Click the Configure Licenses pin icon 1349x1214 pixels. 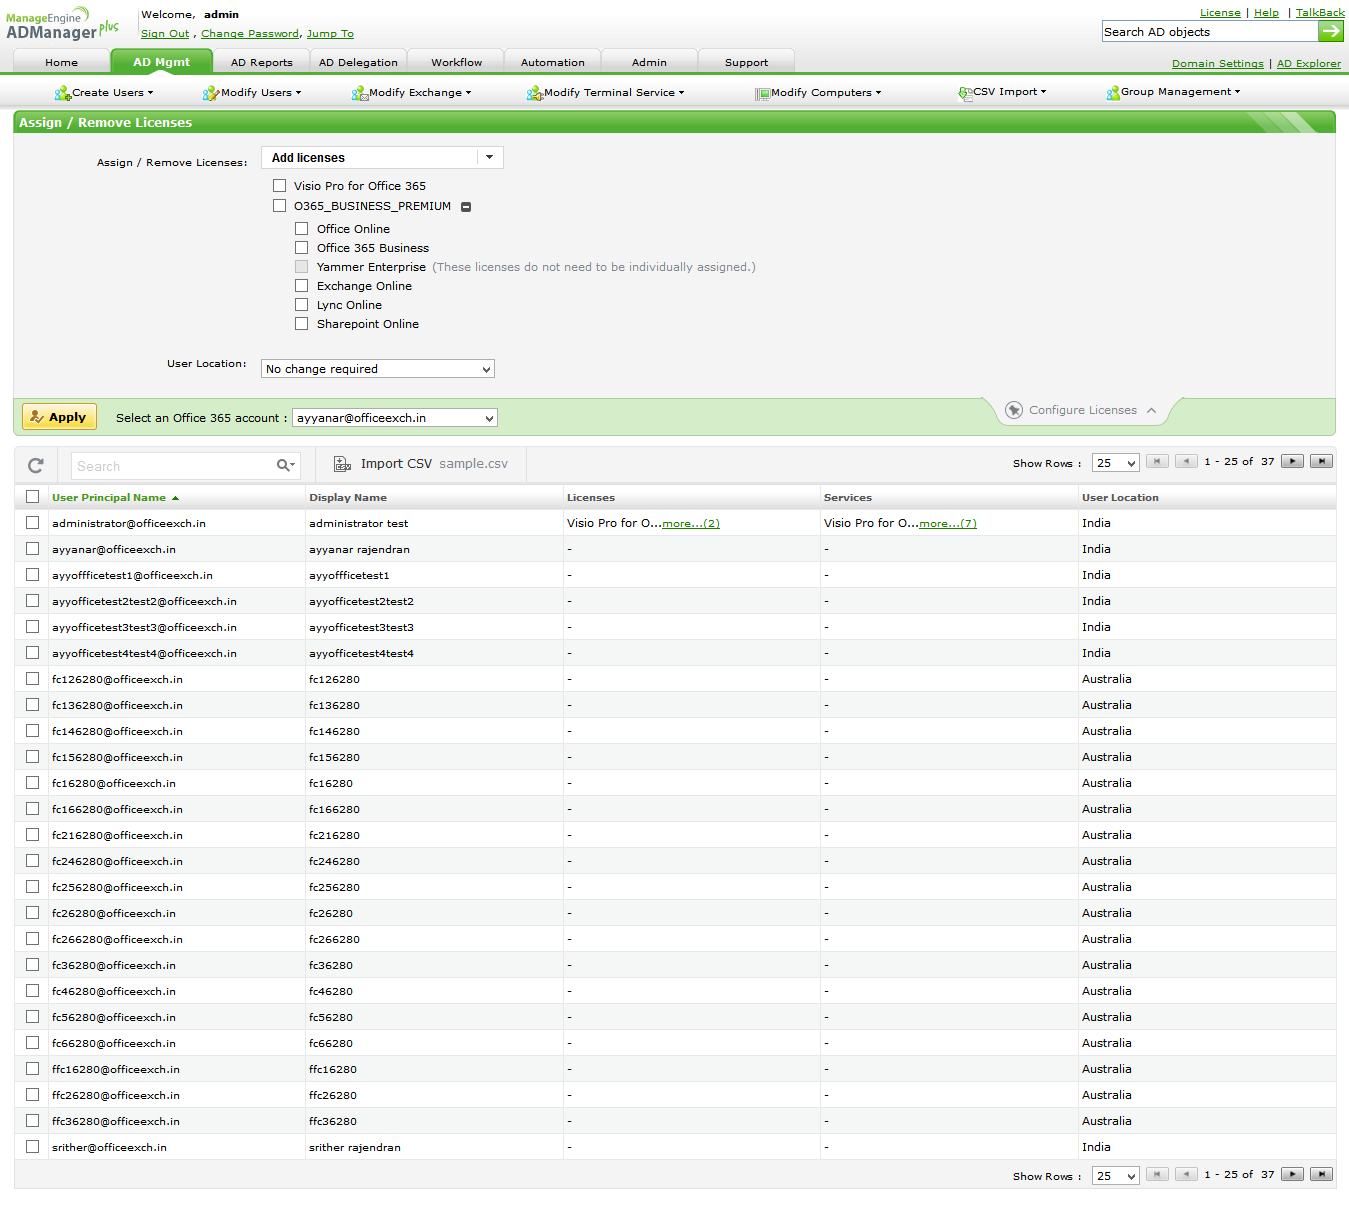pos(1013,410)
